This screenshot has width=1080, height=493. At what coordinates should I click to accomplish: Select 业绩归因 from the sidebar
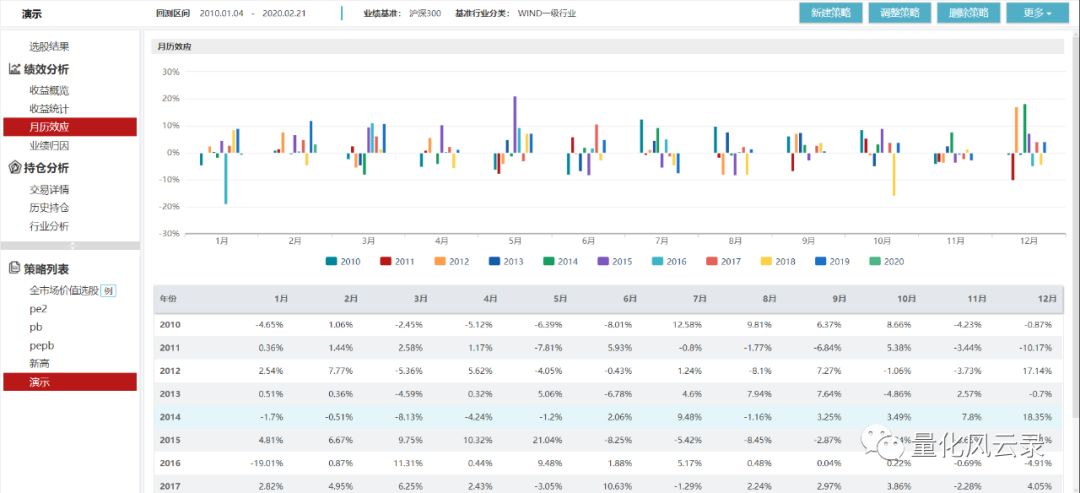click(x=49, y=146)
